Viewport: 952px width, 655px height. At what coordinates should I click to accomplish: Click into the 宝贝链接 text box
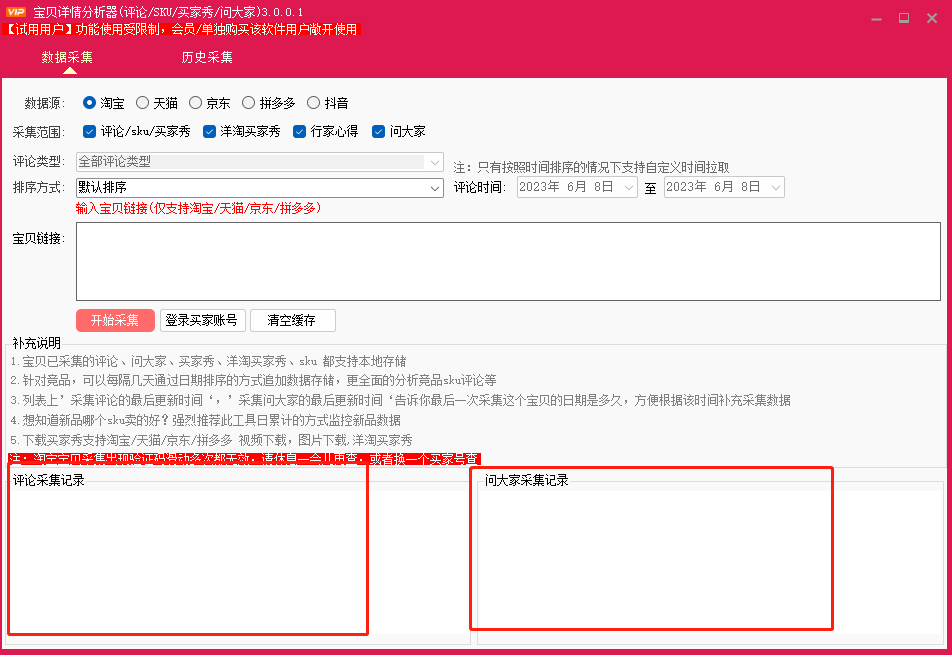[508, 261]
